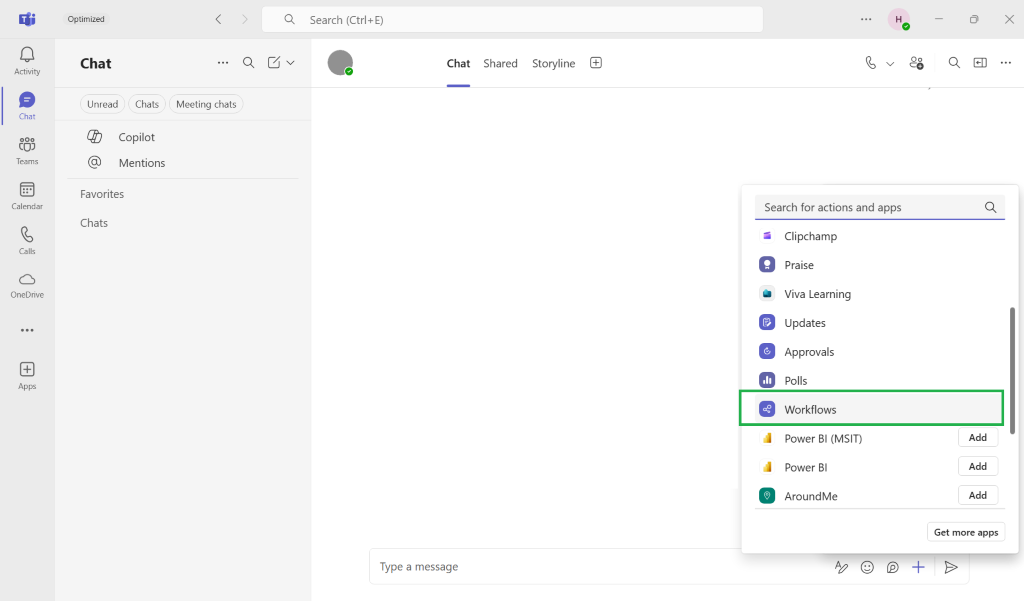
Task: Open Calls in sidebar
Action: [x=27, y=240]
